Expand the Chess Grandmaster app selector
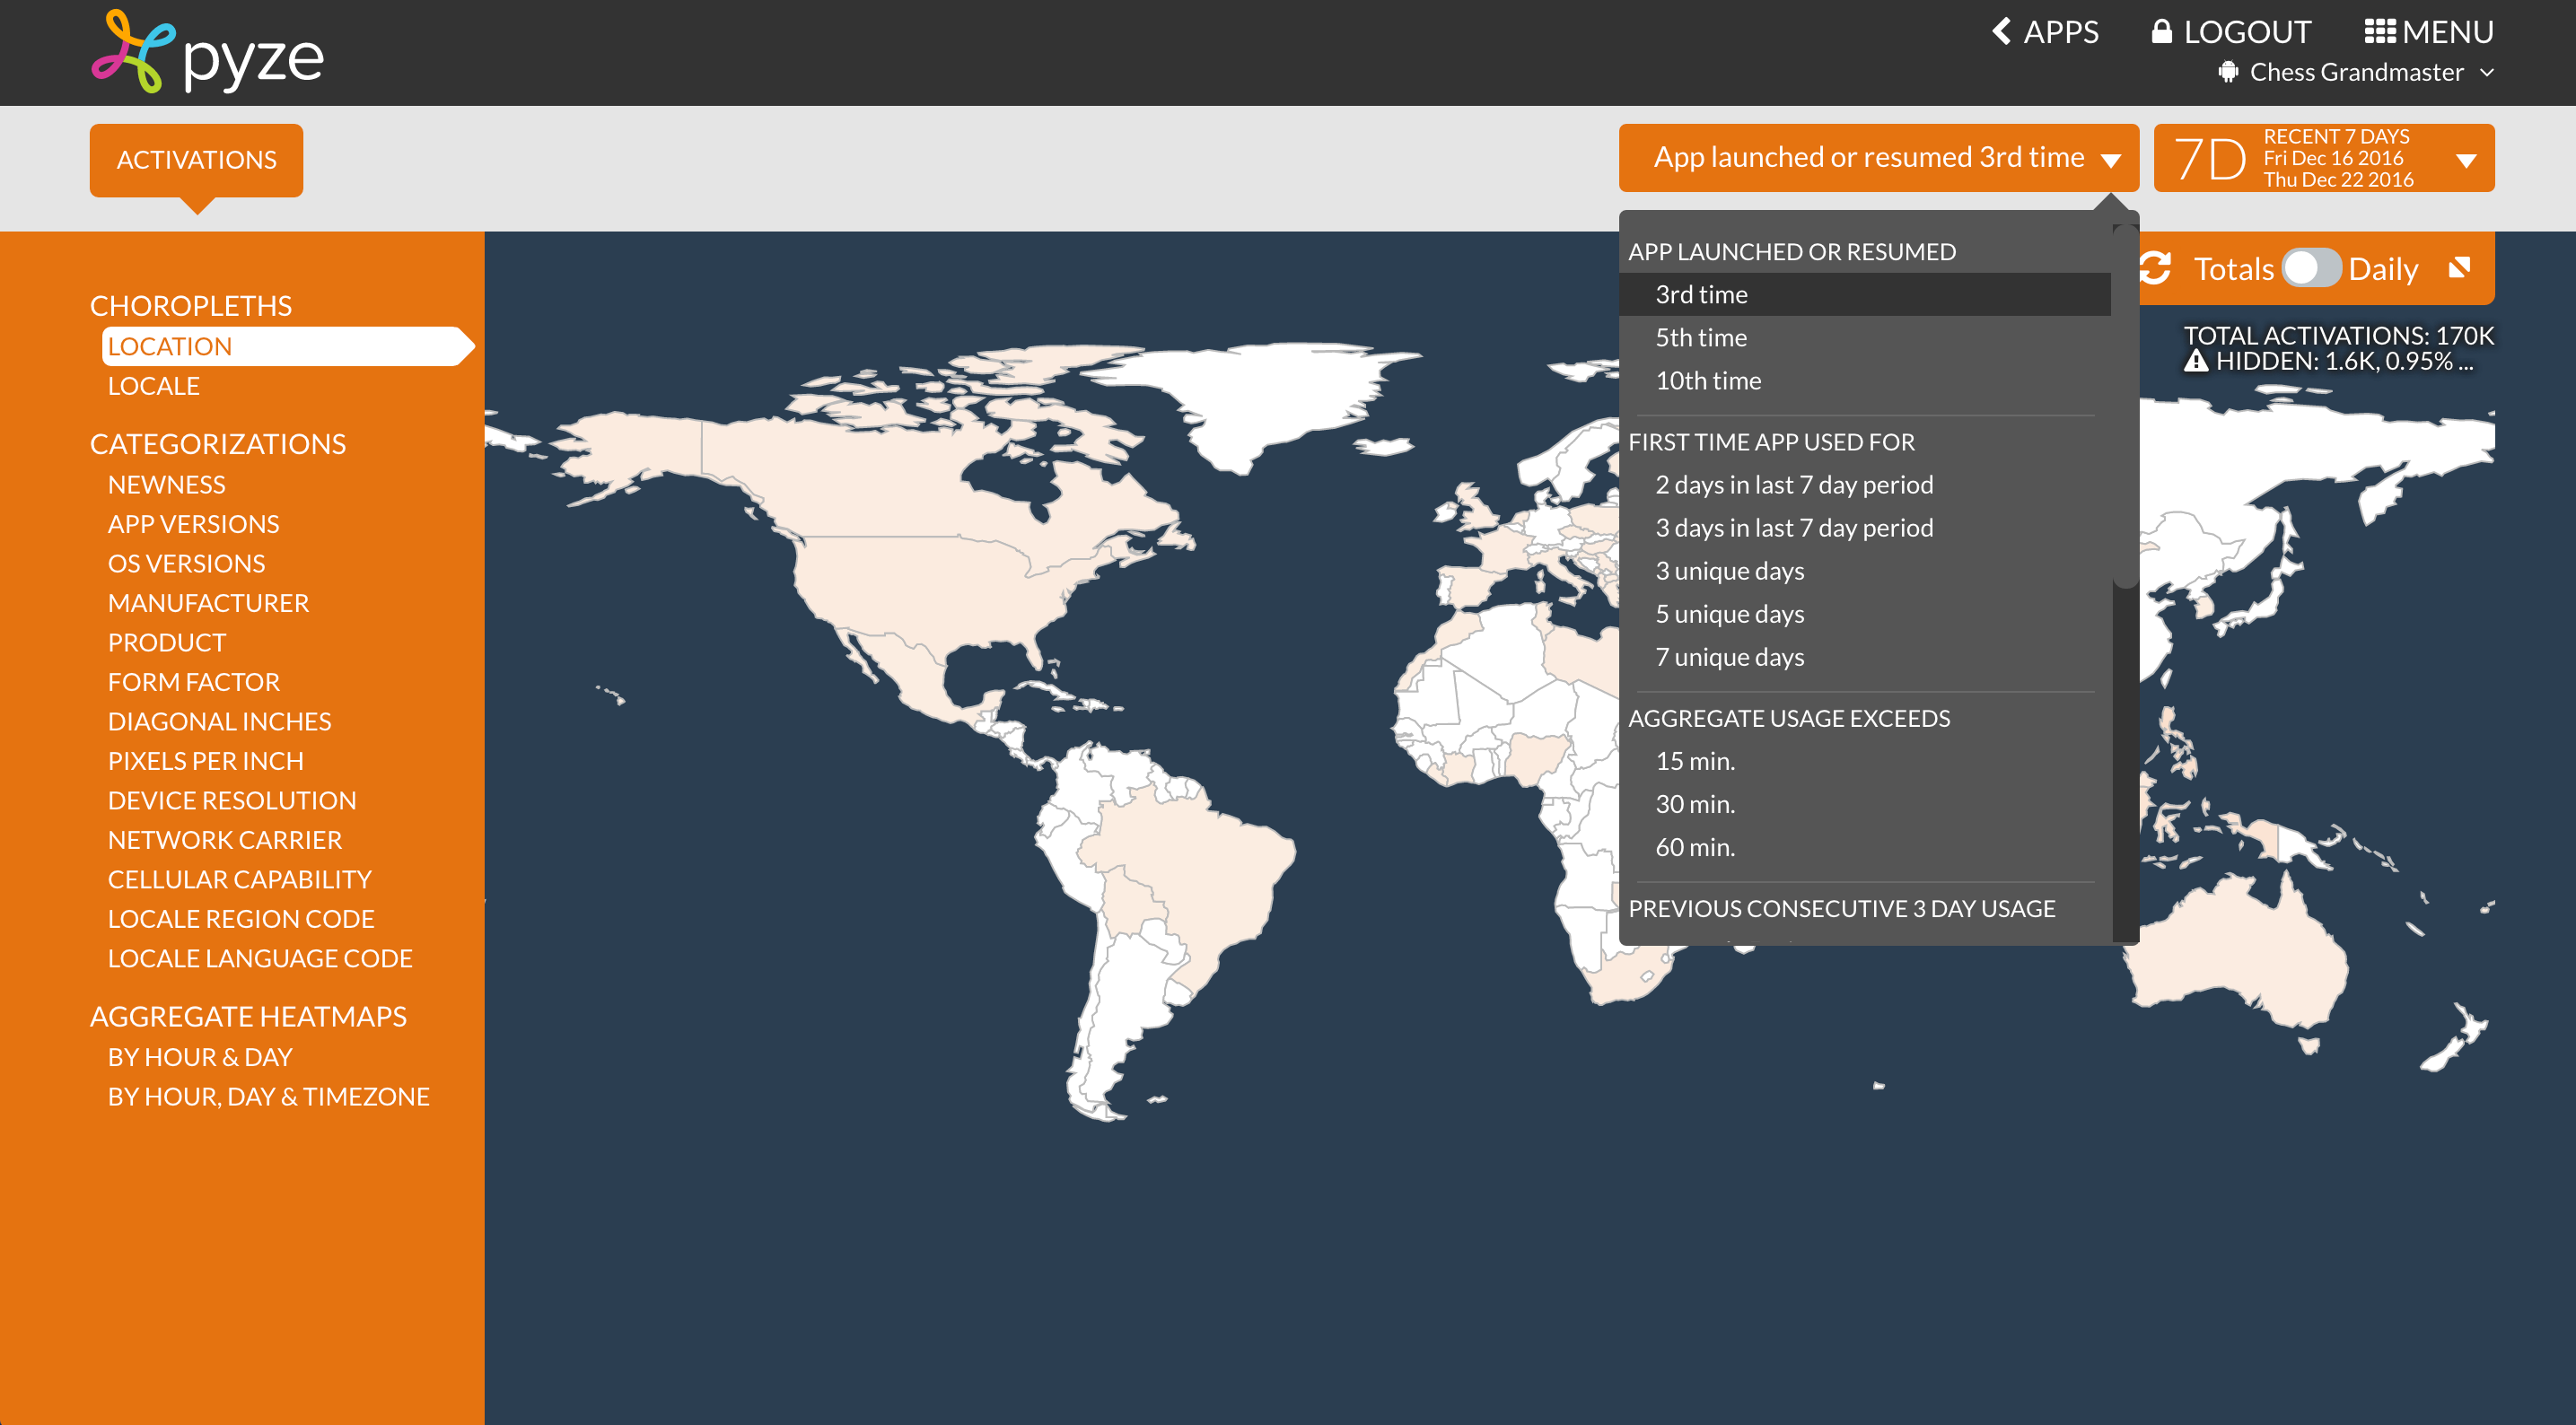Viewport: 2576px width, 1425px height. (2486, 73)
